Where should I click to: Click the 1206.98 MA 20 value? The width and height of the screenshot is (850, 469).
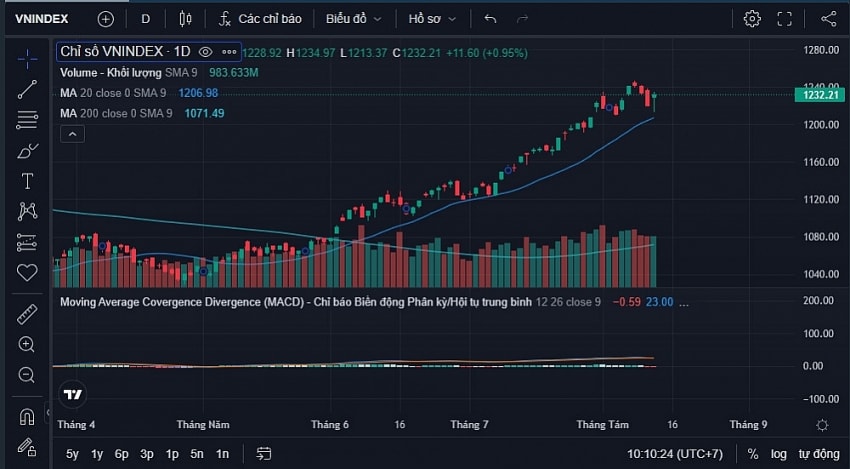[198, 93]
